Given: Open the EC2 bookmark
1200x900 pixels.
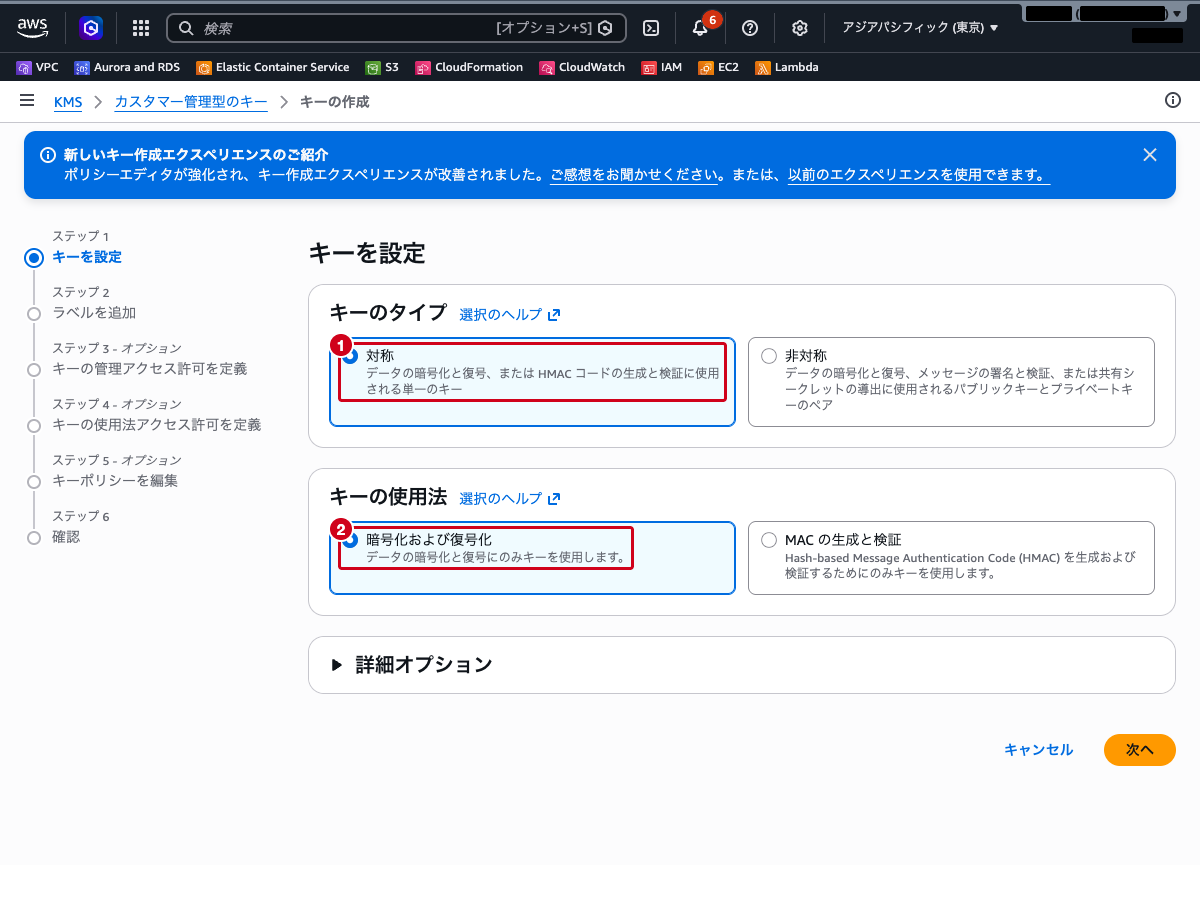Looking at the screenshot, I should pos(718,67).
